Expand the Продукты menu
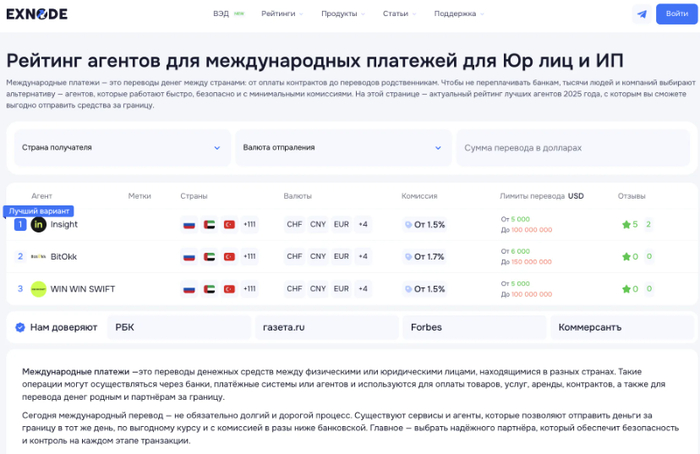This screenshot has width=700, height=454. point(343,14)
